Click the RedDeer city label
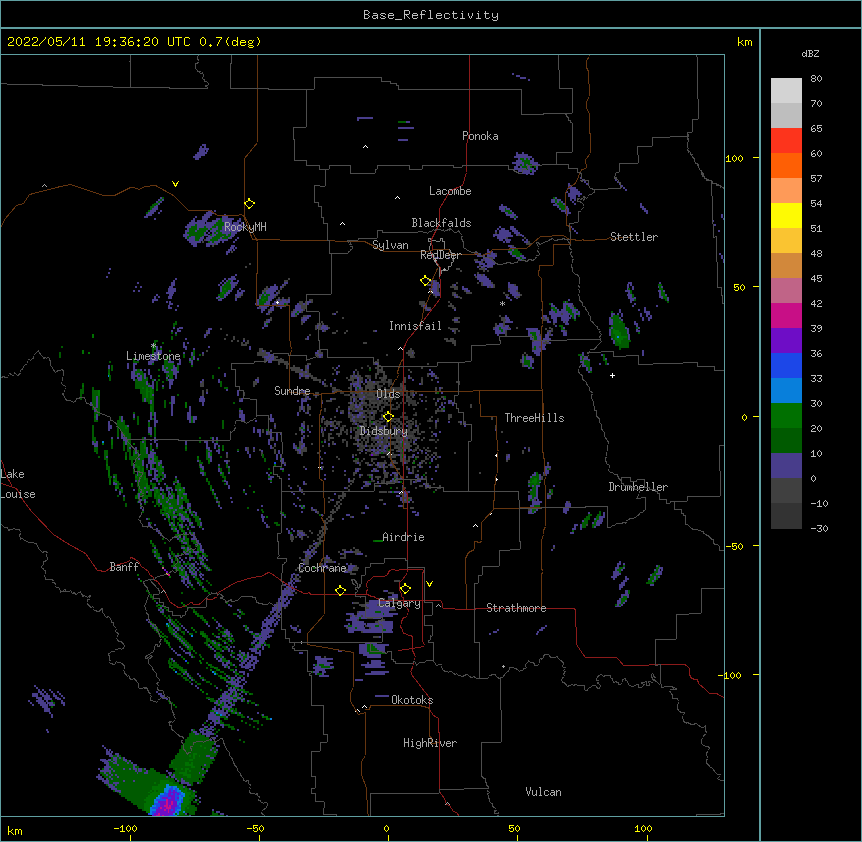Viewport: 862px width, 842px height. click(440, 255)
